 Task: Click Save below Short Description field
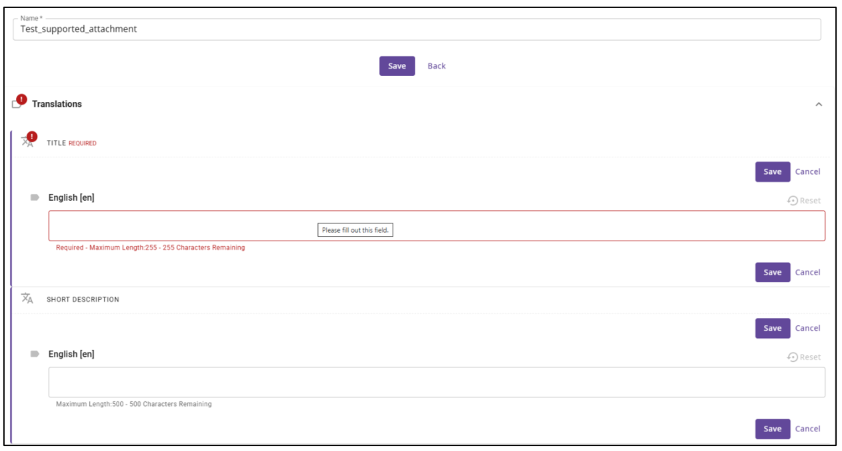(x=772, y=428)
